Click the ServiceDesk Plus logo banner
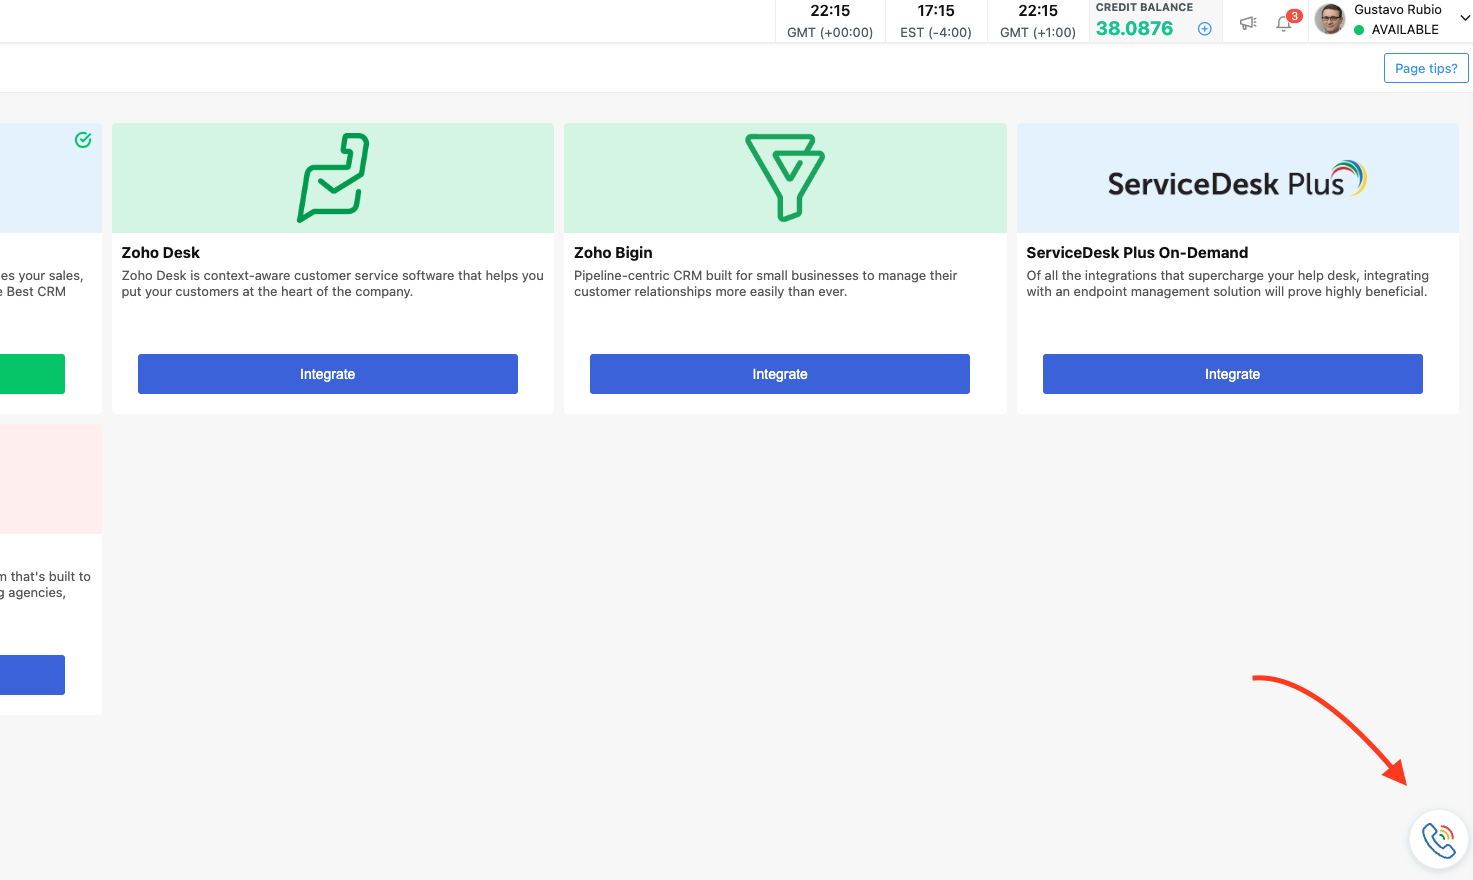 pos(1238,179)
